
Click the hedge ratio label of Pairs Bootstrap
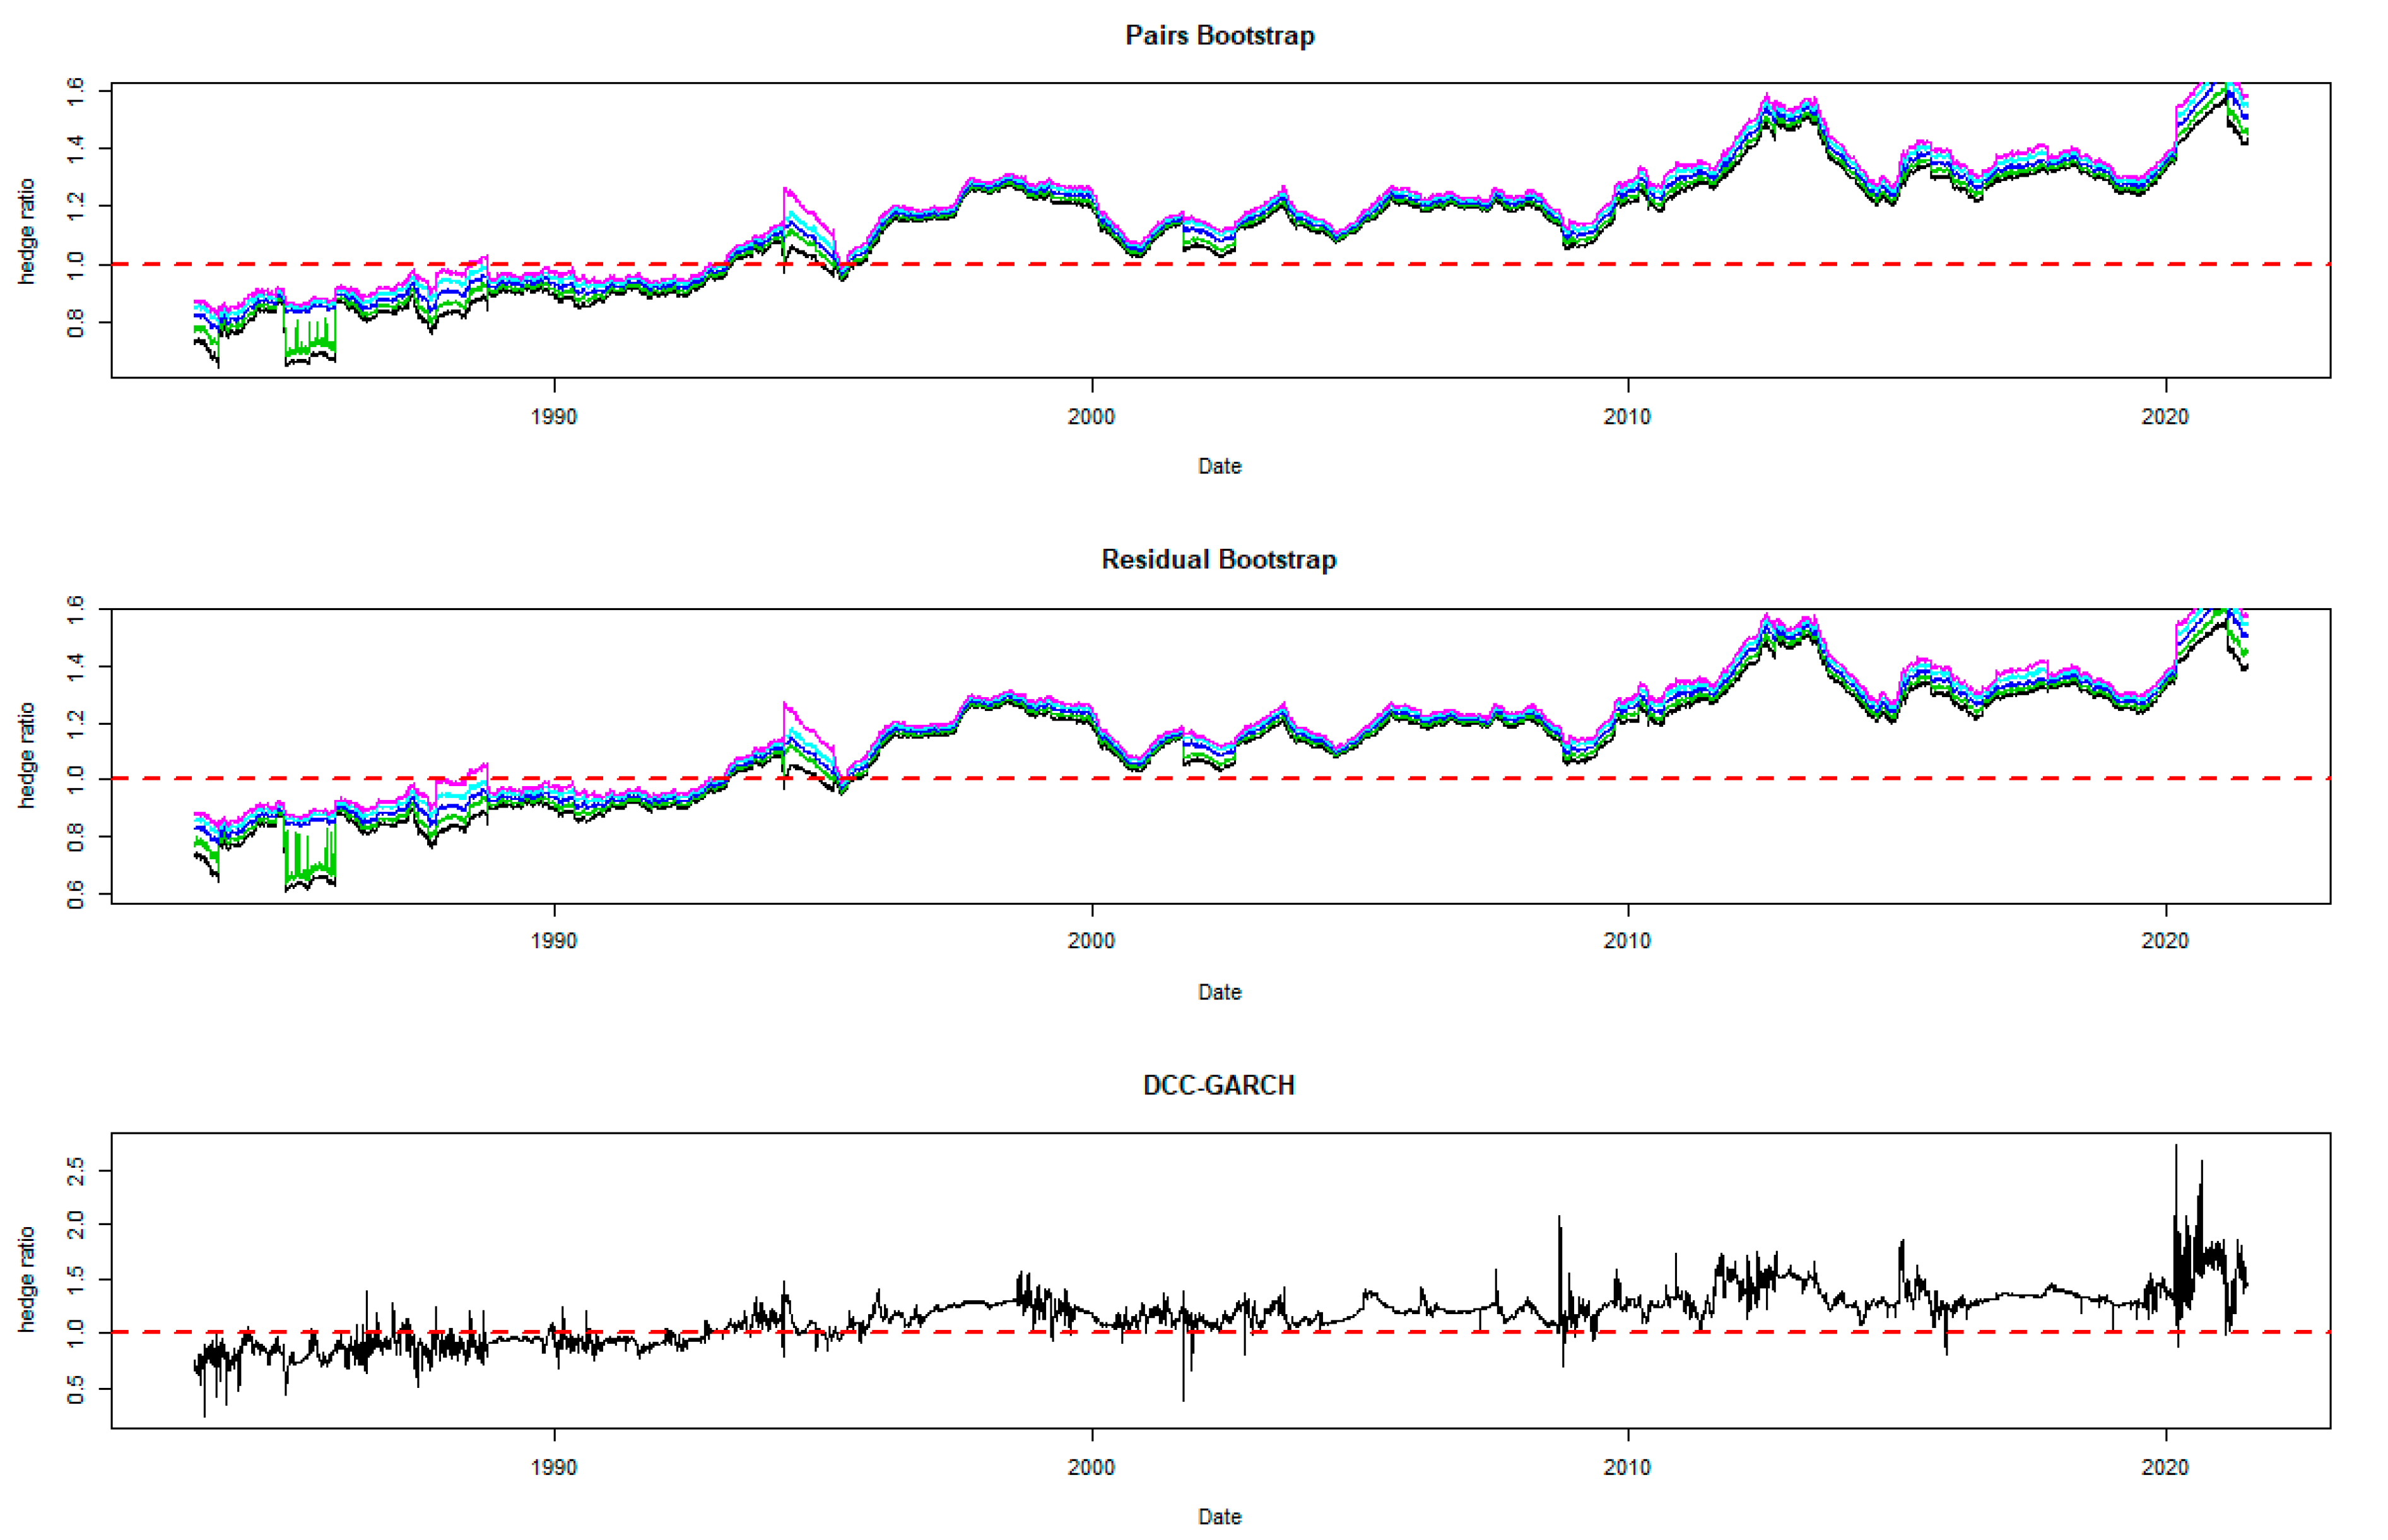[x=27, y=231]
